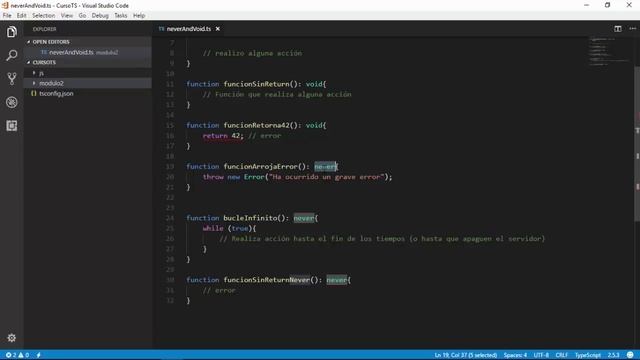Click line number 24 in the gutter
The height and width of the screenshot is (360, 640).
click(x=170, y=218)
